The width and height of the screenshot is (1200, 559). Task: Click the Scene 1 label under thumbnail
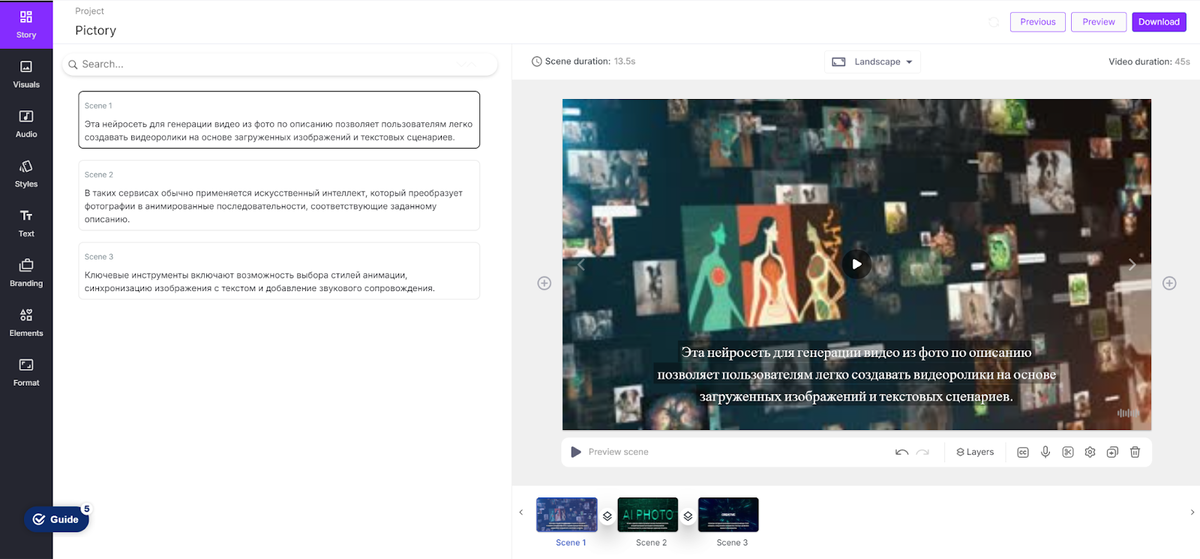(x=571, y=543)
